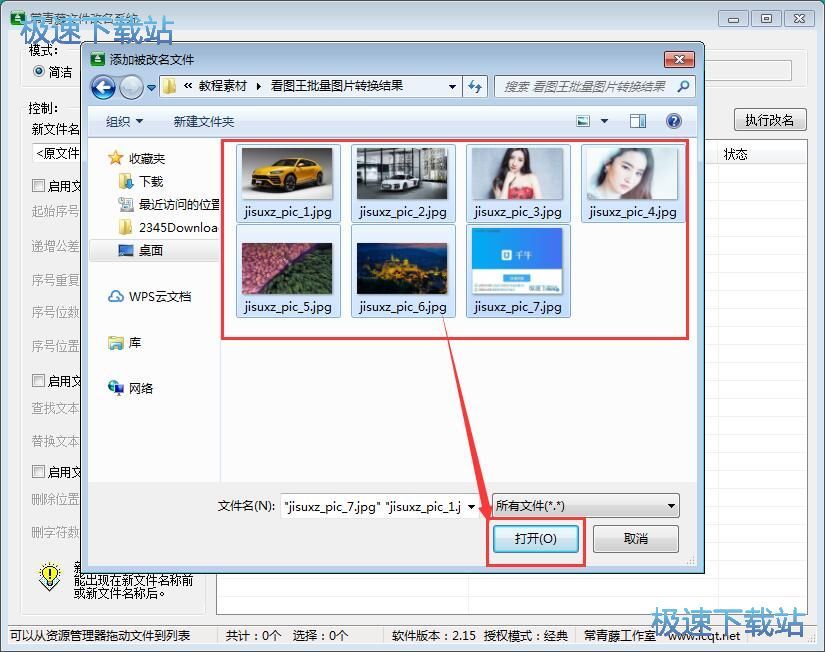Open recent locations dropdown beside nav arrows
Image resolution: width=825 pixels, height=652 pixels.
click(151, 87)
